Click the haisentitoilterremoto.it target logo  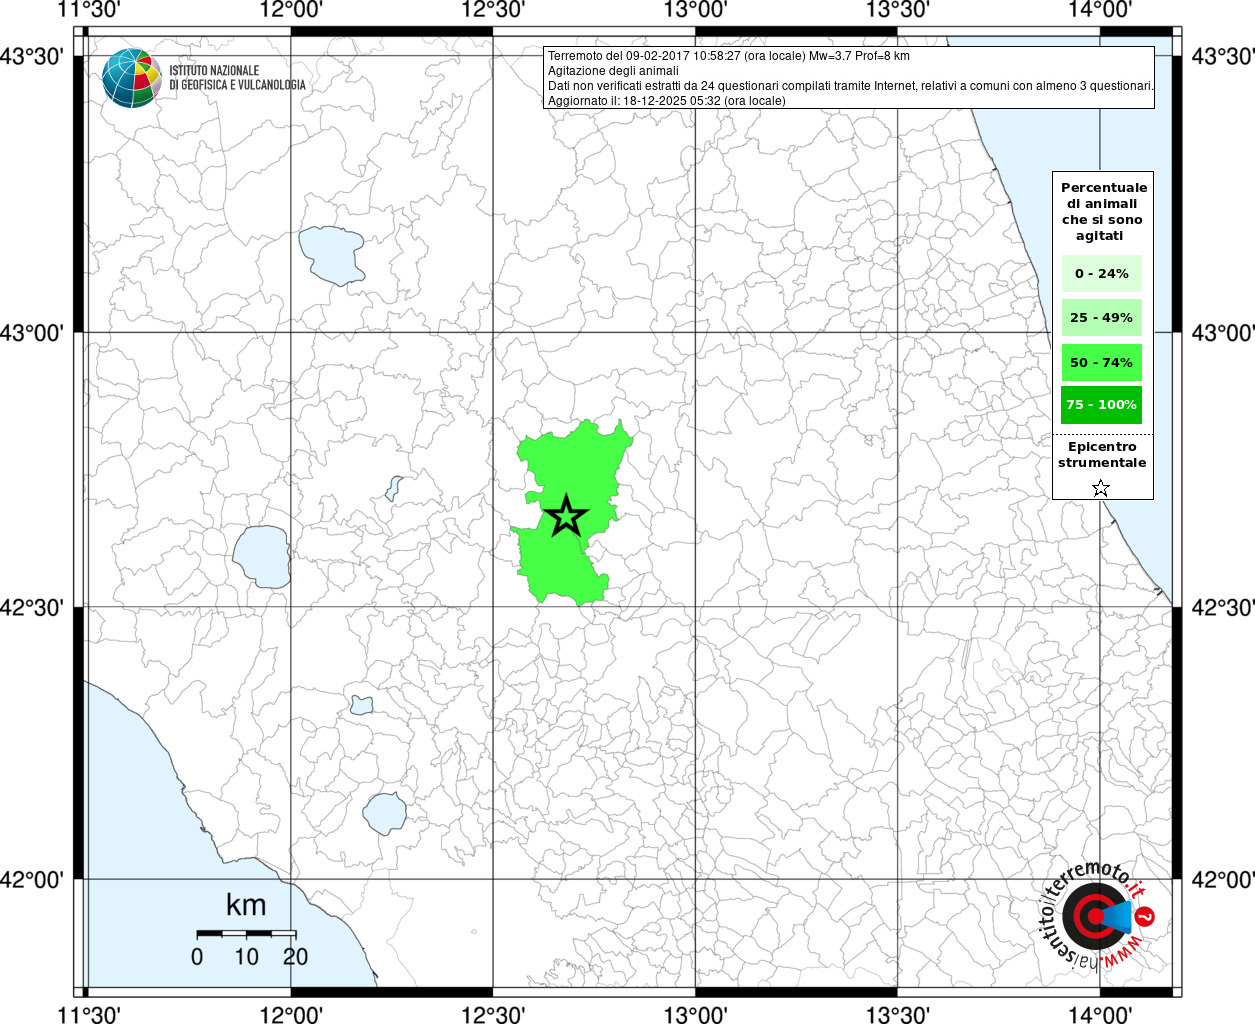point(1099,917)
